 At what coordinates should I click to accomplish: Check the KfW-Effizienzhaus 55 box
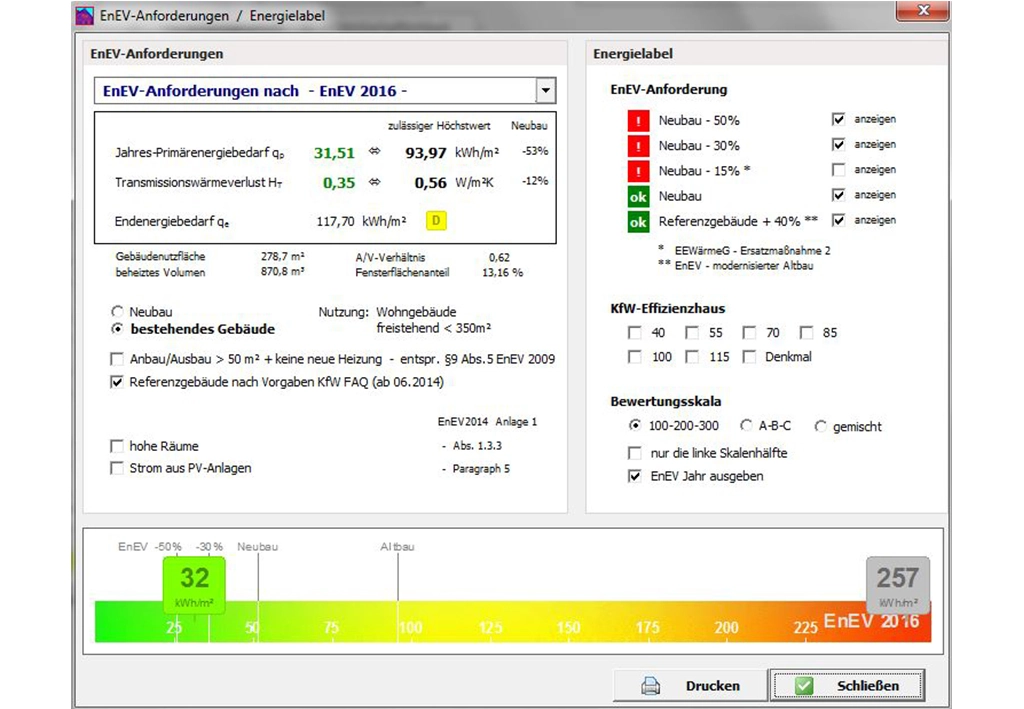(692, 333)
